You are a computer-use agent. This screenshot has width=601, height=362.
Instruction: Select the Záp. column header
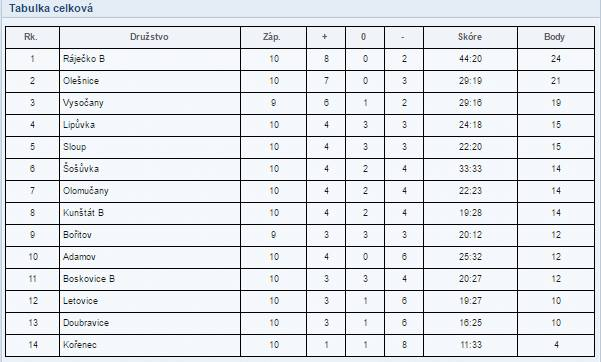pos(273,37)
